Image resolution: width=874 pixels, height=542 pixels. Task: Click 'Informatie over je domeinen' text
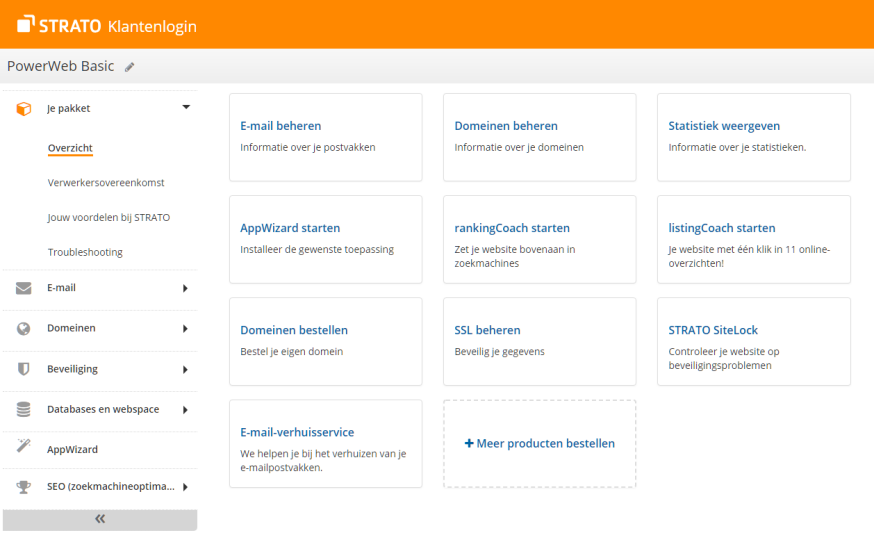[519, 147]
